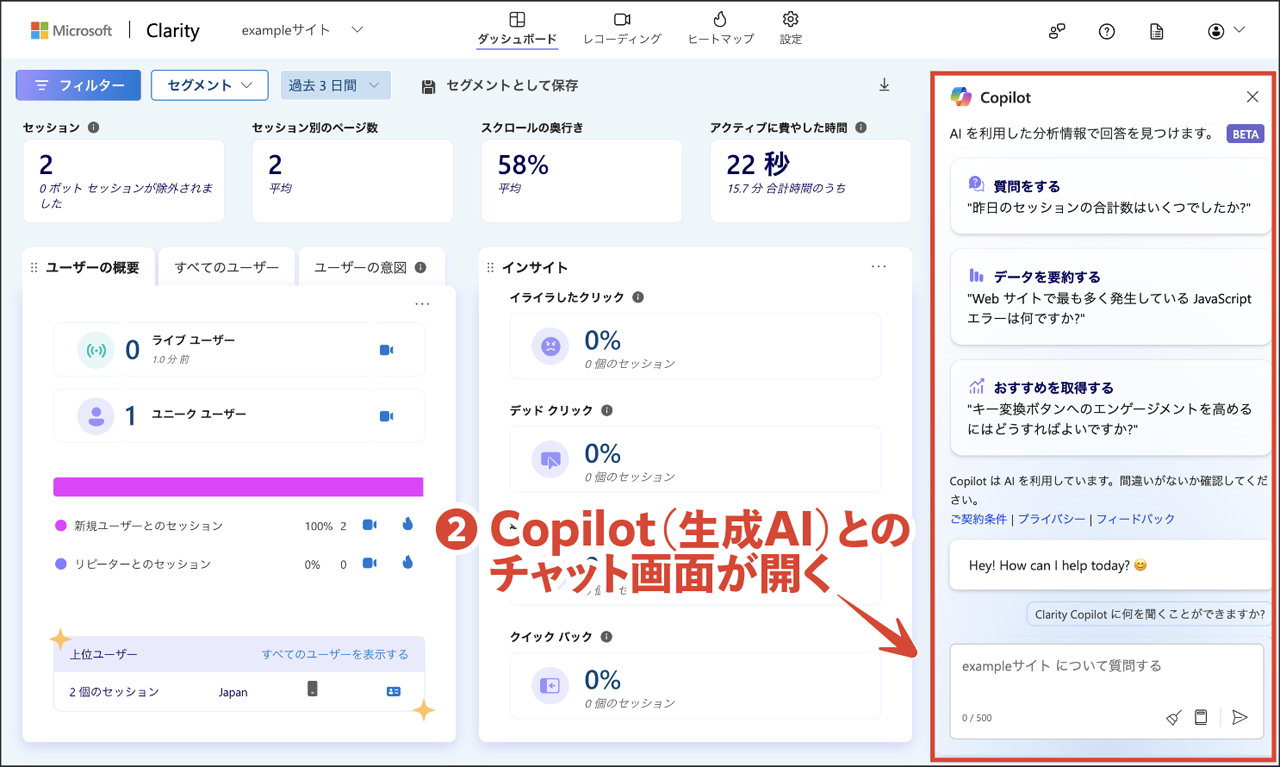Click the purple new-user session bar
This screenshot has height=767, width=1280.
click(x=238, y=487)
